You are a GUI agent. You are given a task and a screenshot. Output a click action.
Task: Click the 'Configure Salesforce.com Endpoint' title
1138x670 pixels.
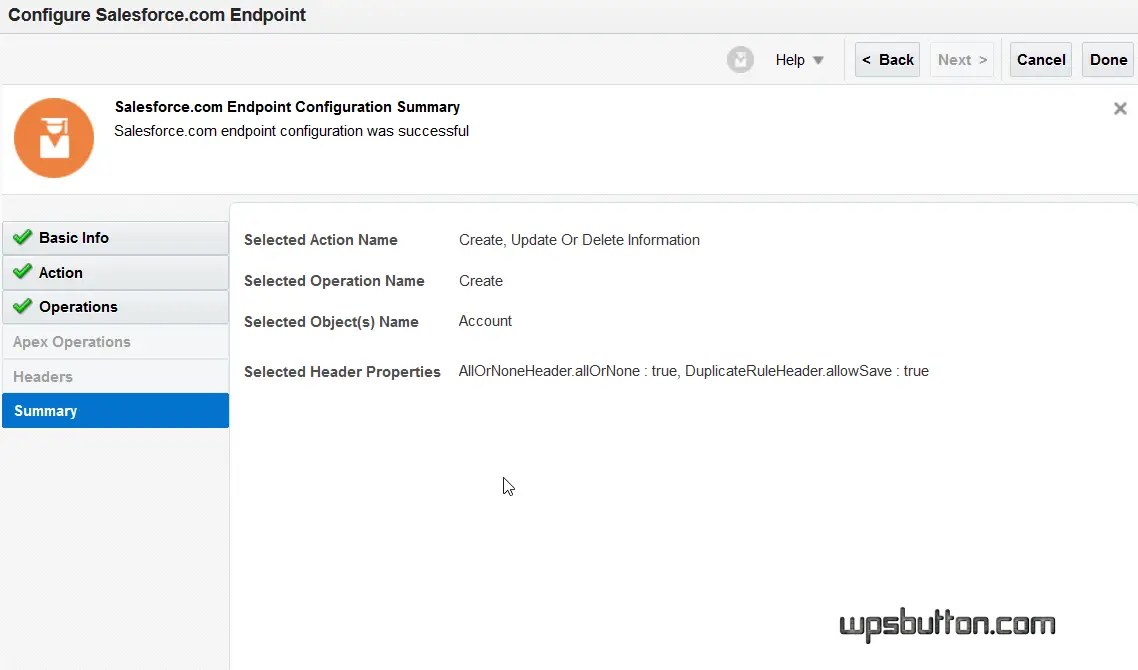pyautogui.click(x=157, y=15)
